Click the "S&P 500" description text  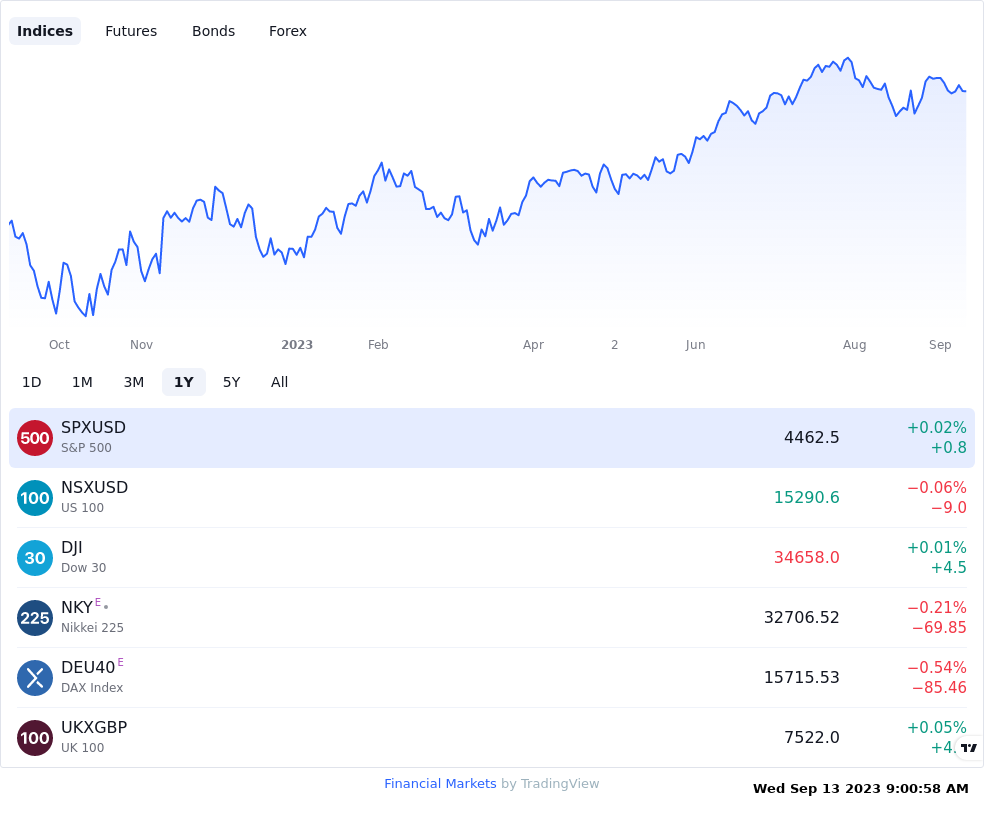[86, 448]
